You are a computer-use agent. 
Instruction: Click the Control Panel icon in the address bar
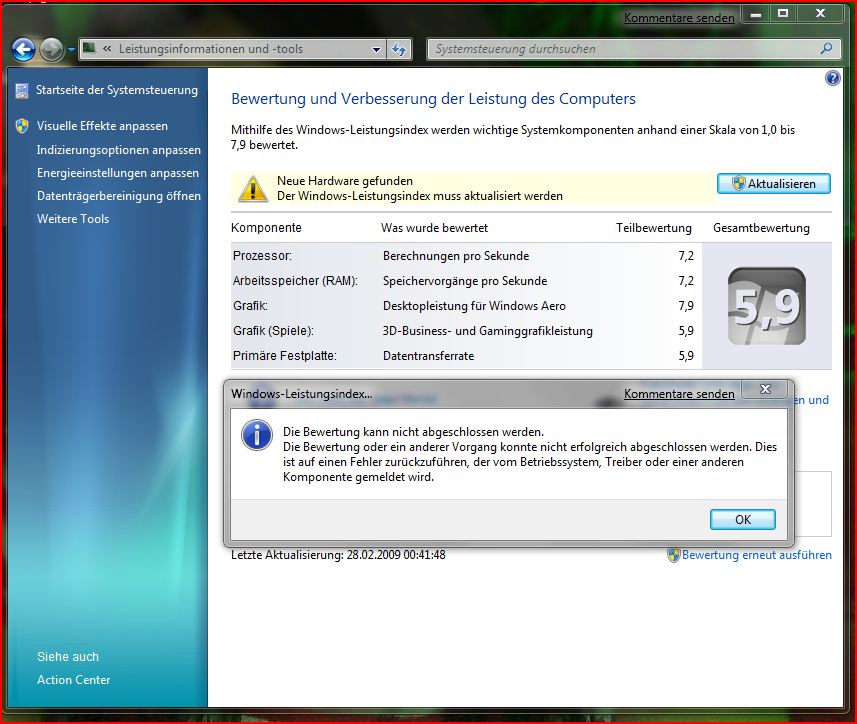pos(89,49)
